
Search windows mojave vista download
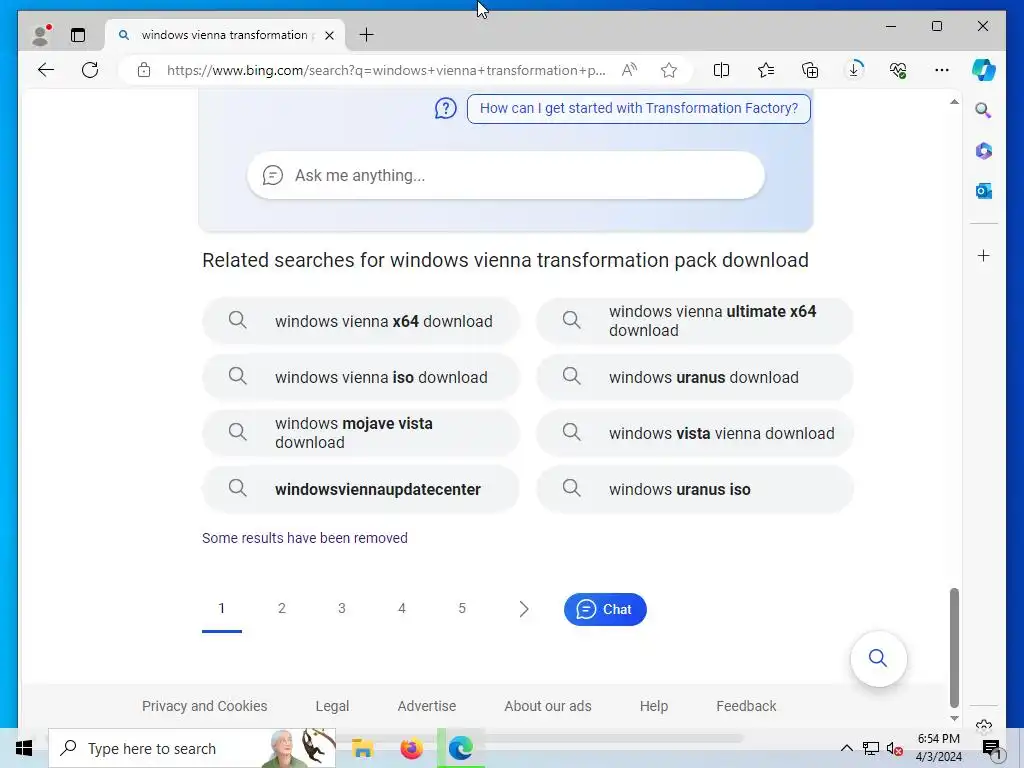[360, 433]
